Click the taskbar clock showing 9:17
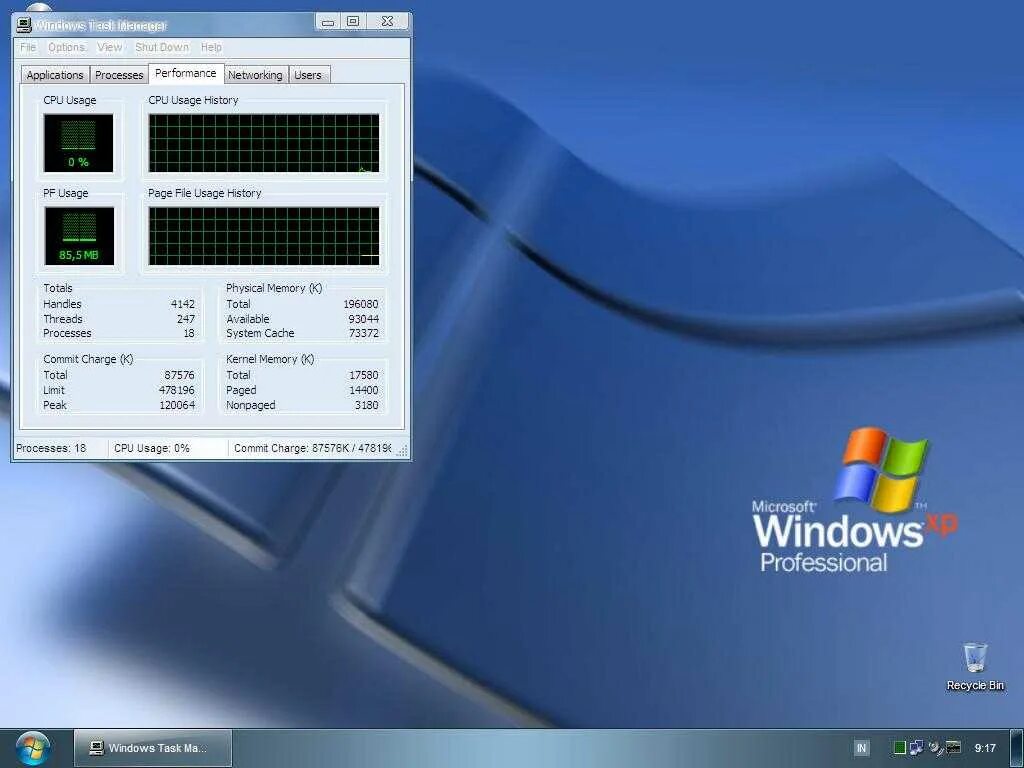Screen dimensions: 1024x768 (985, 748)
